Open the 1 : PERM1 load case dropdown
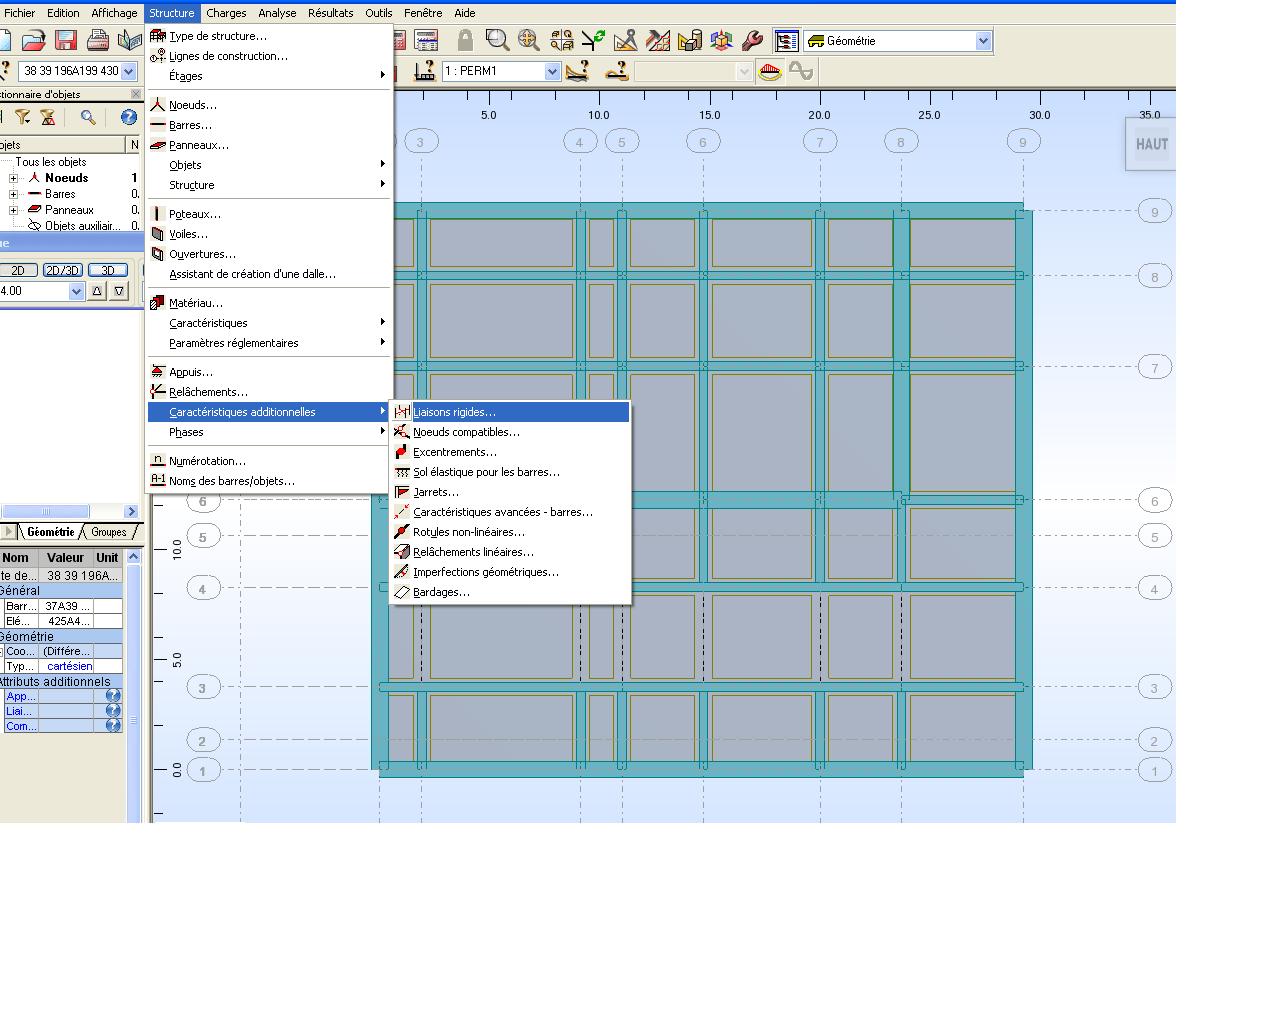The height and width of the screenshot is (1024, 1280). [x=552, y=71]
